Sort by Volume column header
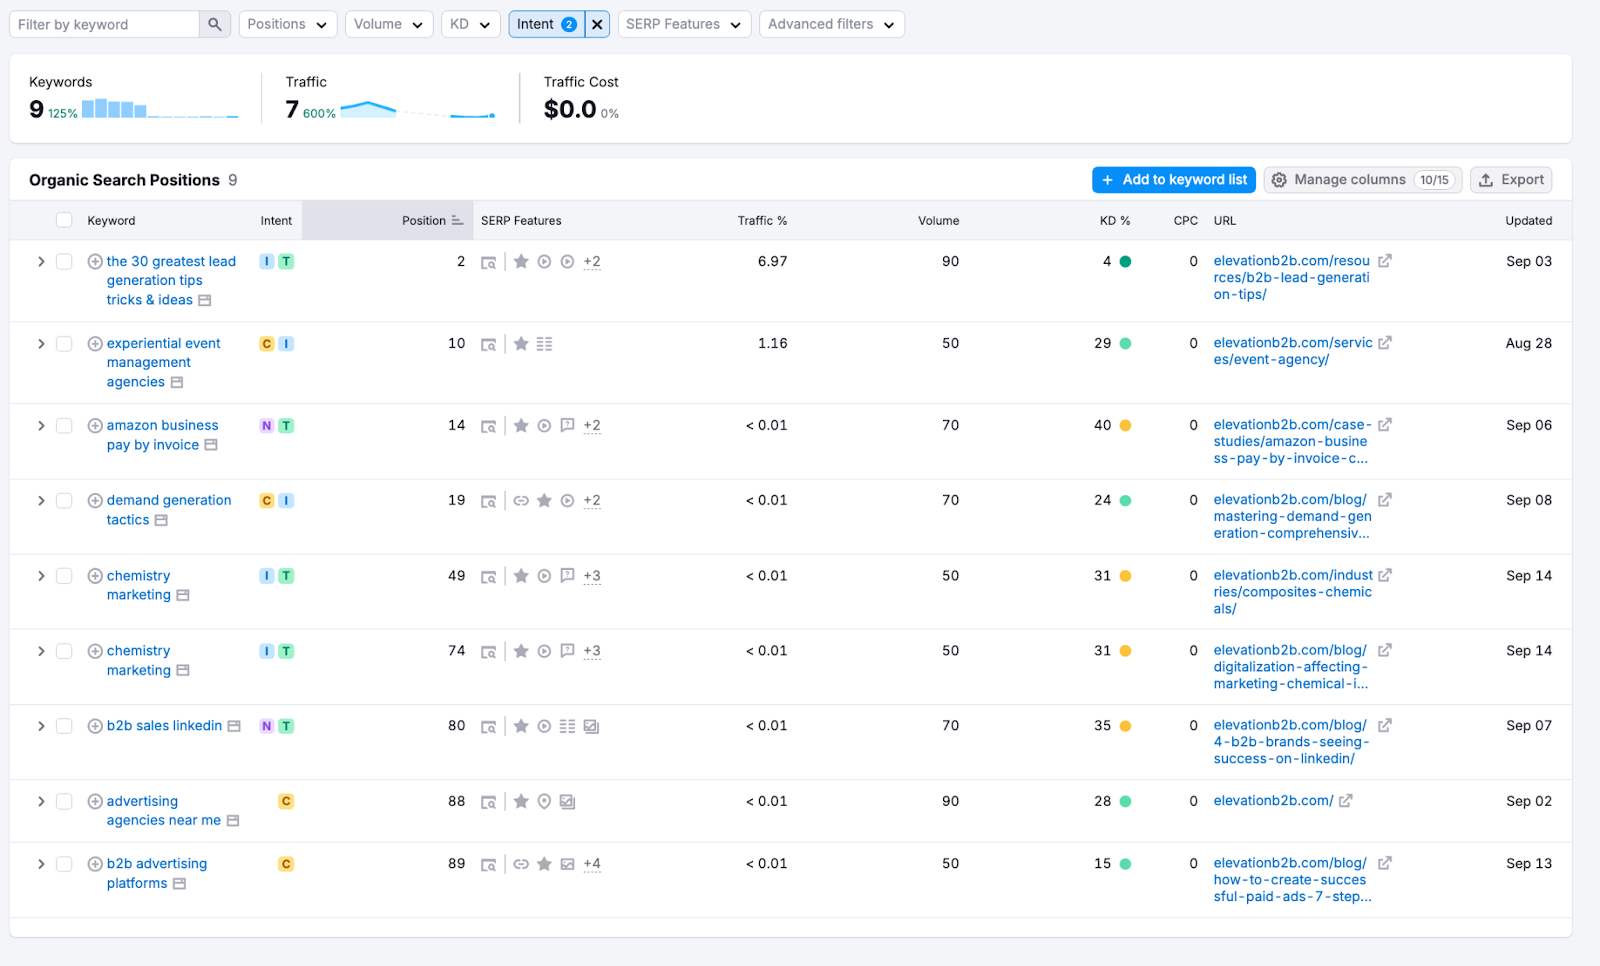Screen dimensions: 1600x966 pos(938,220)
